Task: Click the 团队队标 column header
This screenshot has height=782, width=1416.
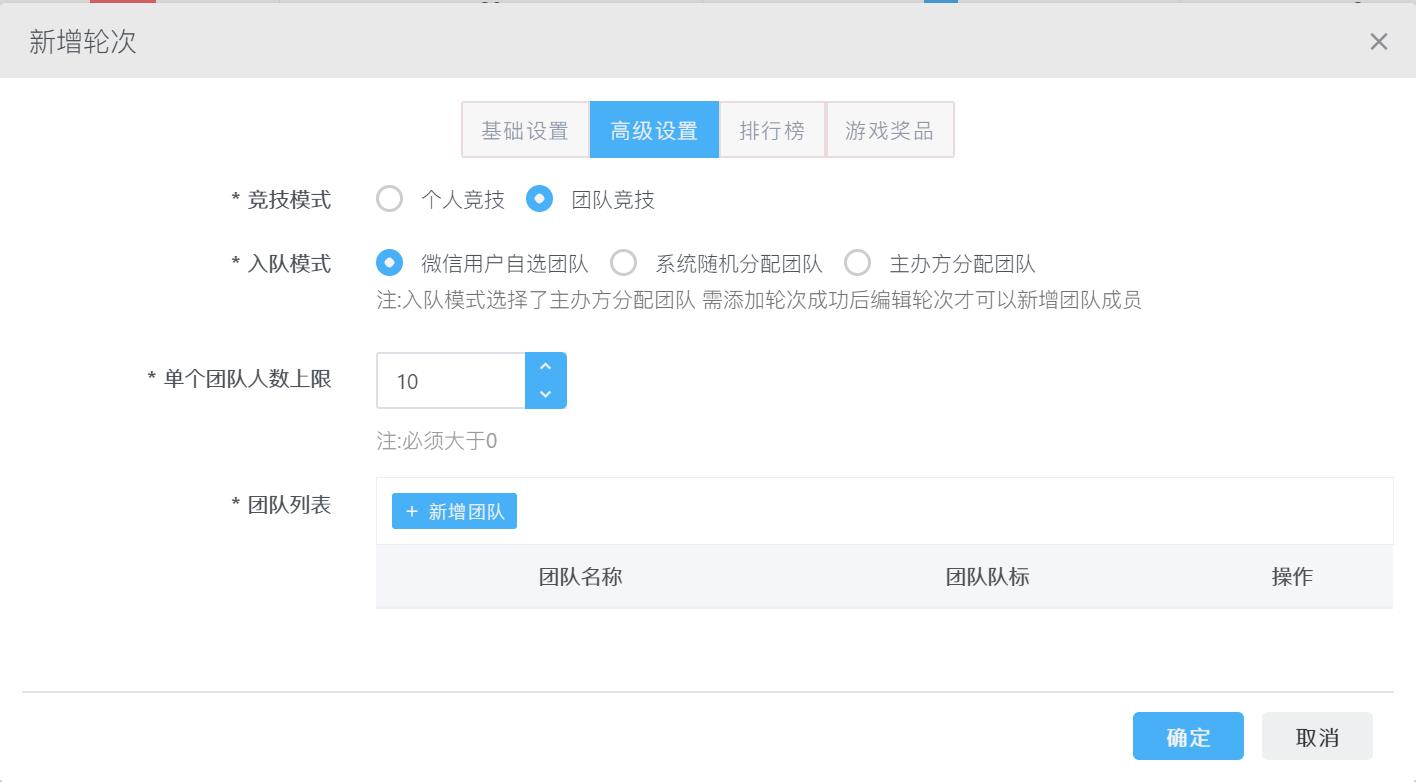Action: 987,577
